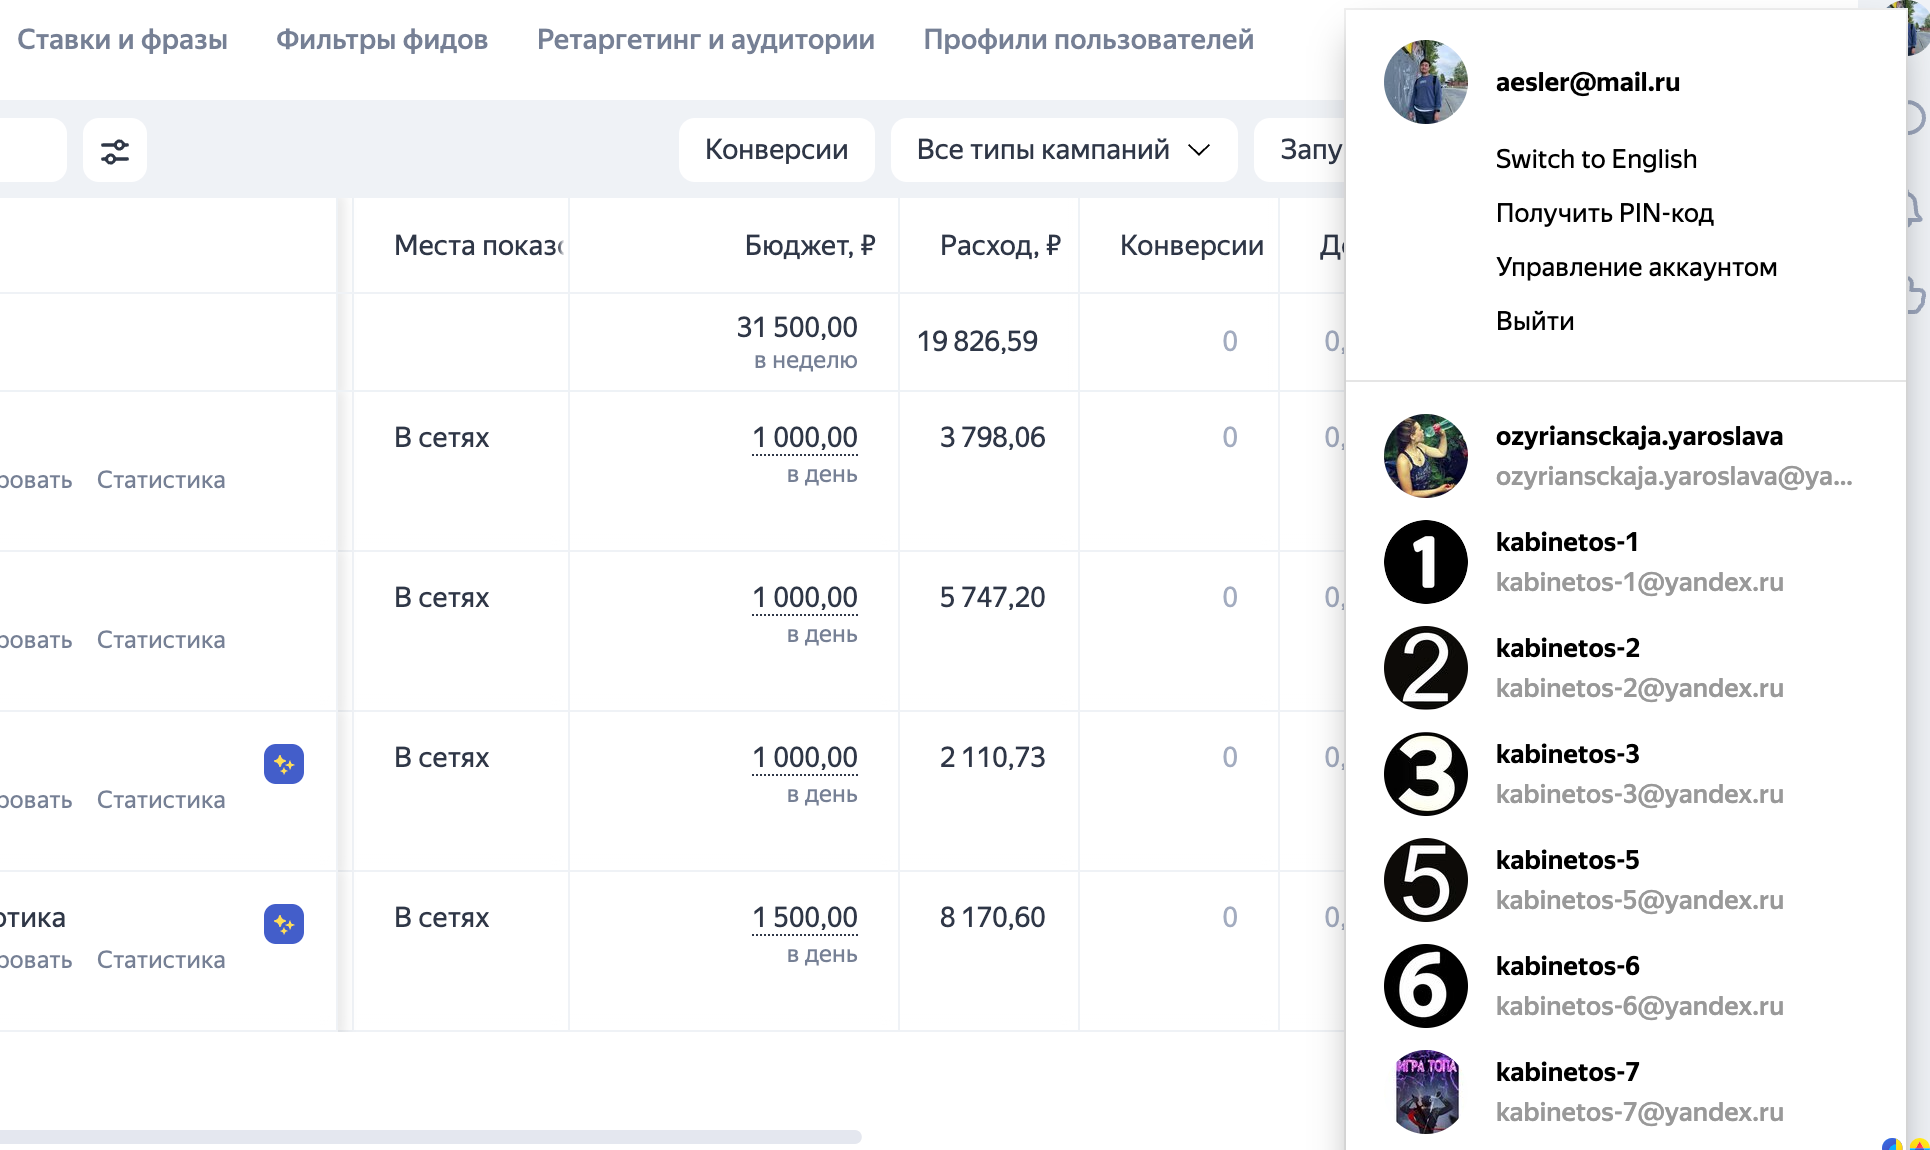Viewport: 1930px width, 1150px height.
Task: Open the first 1 000,00 daily budget editor
Action: pos(804,437)
